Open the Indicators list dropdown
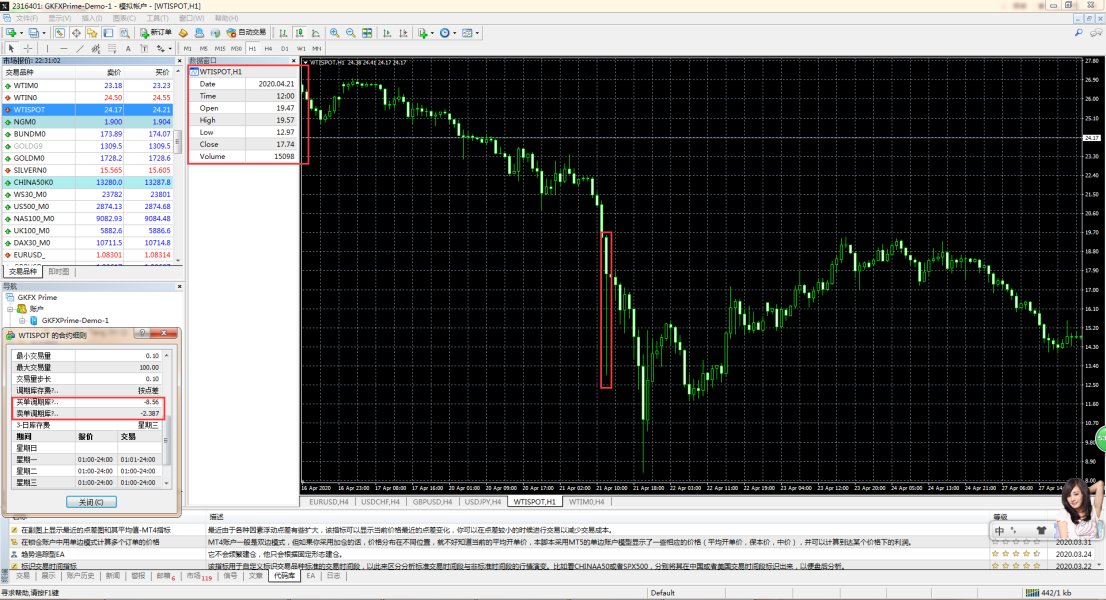1106x600 pixels. (425, 32)
